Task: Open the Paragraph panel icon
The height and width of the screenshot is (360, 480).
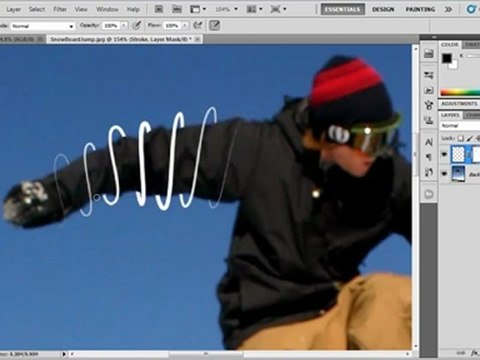Action: (x=429, y=157)
